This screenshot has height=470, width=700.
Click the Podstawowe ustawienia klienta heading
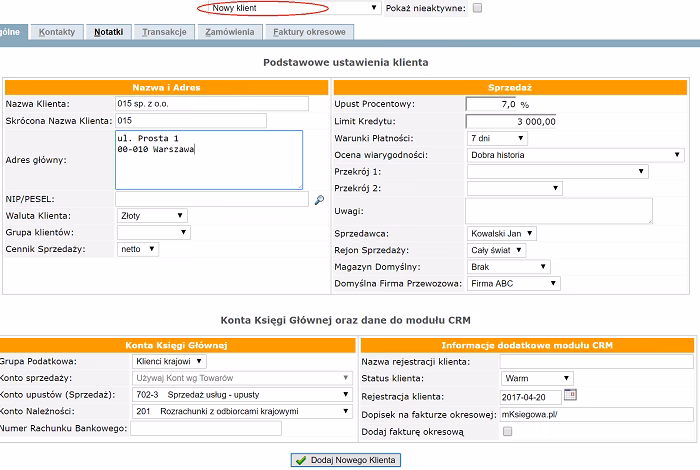pos(346,62)
